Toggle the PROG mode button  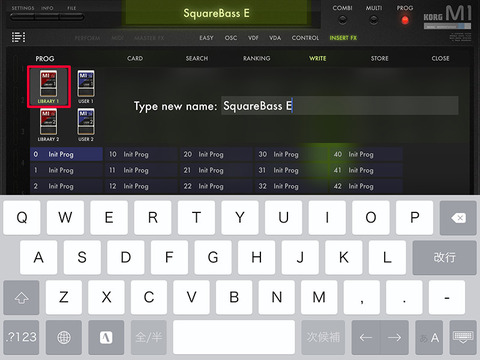pyautogui.click(x=405, y=20)
